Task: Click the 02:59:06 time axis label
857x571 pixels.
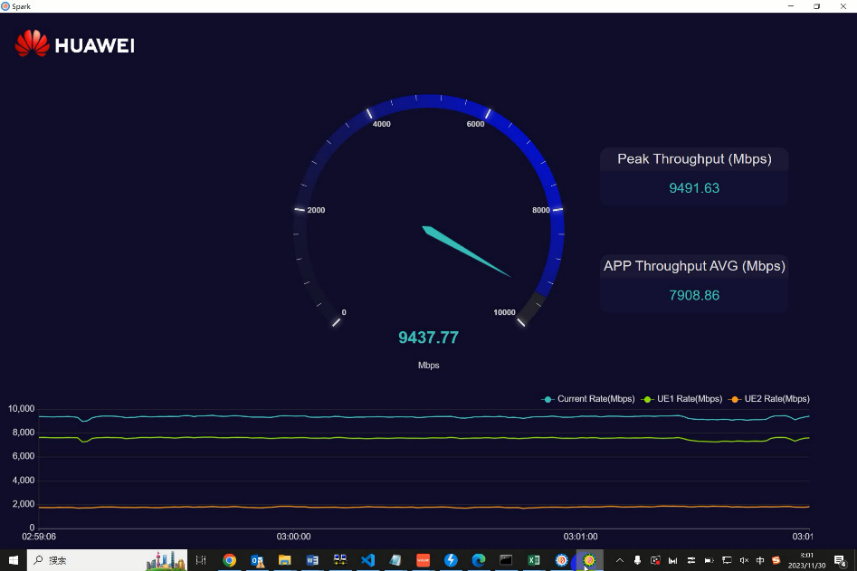Action: [39, 537]
